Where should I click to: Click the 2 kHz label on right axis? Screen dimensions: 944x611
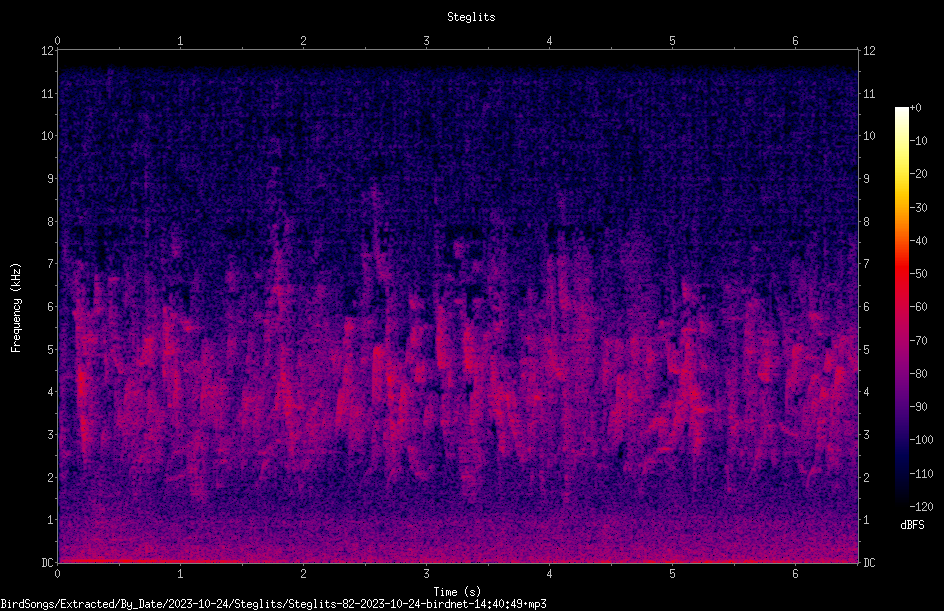(x=866, y=477)
